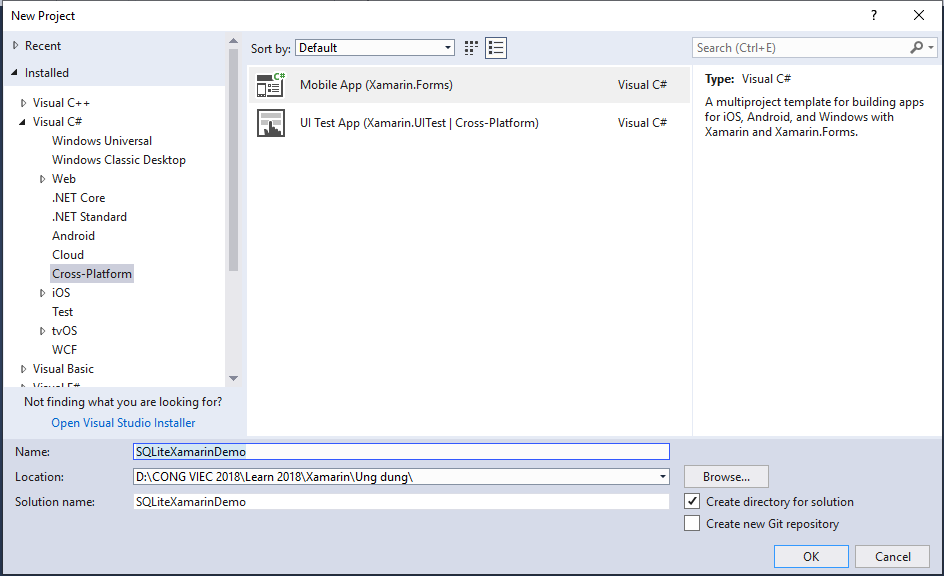Image resolution: width=944 pixels, height=576 pixels.
Task: Expand the Recent section
Action: pyautogui.click(x=16, y=46)
